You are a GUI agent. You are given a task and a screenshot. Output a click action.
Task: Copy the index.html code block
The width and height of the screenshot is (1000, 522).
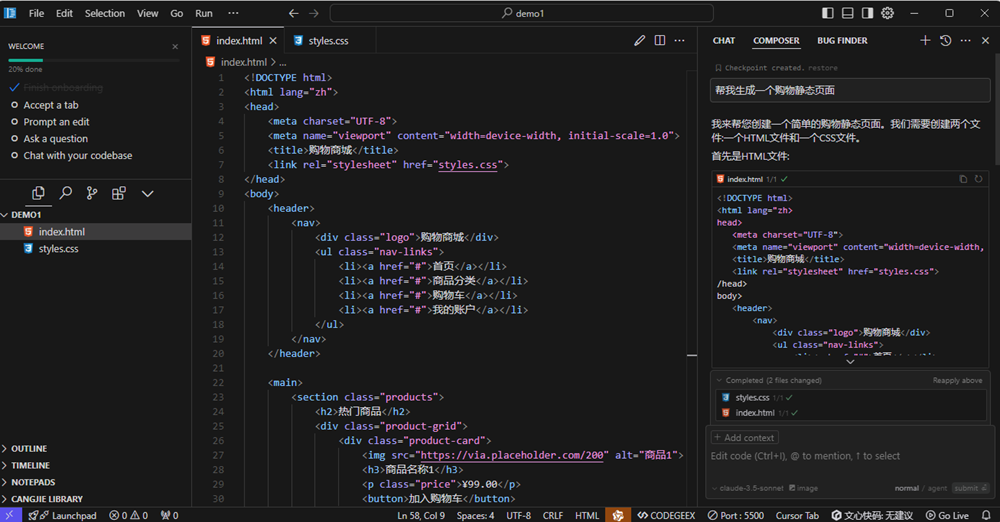pos(963,179)
